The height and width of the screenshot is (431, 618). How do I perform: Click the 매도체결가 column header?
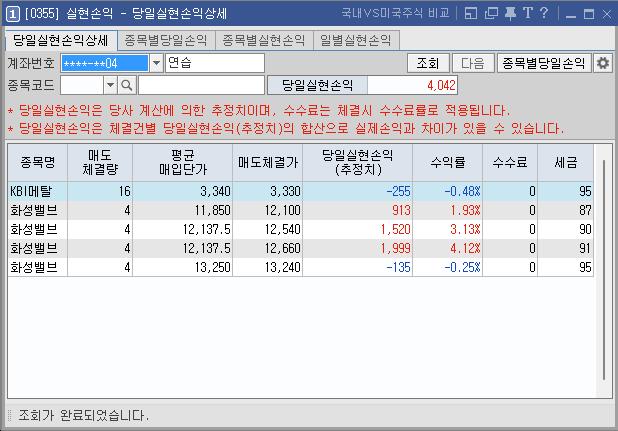click(268, 162)
